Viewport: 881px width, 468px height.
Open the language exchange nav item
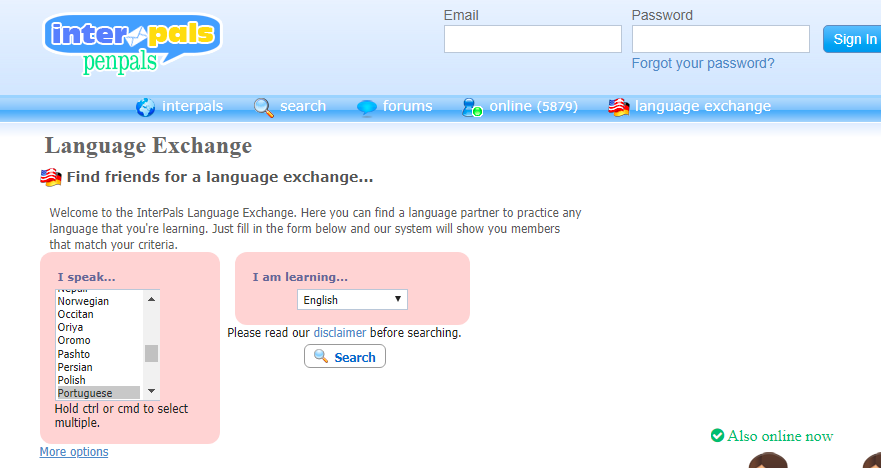coord(702,106)
